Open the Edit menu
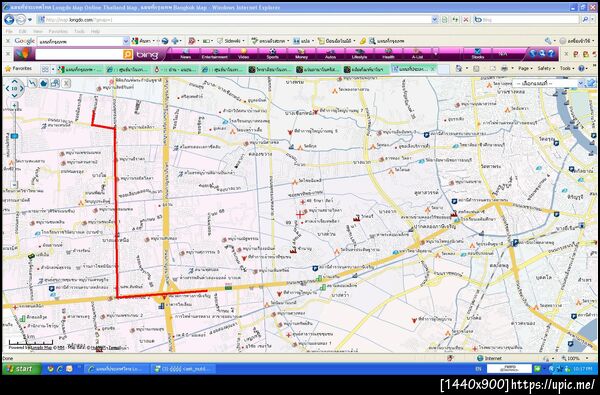The height and width of the screenshot is (395, 600). pyautogui.click(x=23, y=31)
